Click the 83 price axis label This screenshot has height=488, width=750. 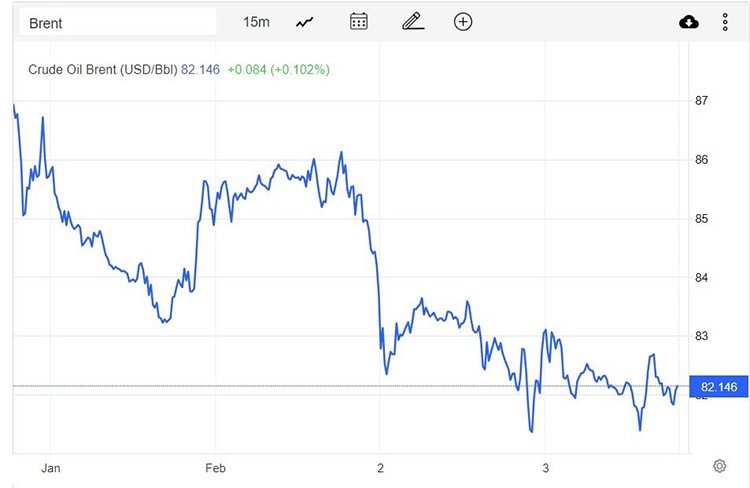click(x=702, y=336)
